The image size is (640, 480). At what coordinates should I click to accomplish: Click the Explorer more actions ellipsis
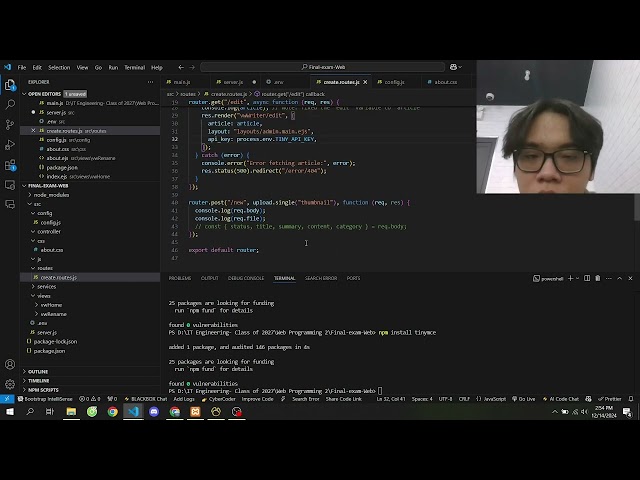[x=151, y=82]
